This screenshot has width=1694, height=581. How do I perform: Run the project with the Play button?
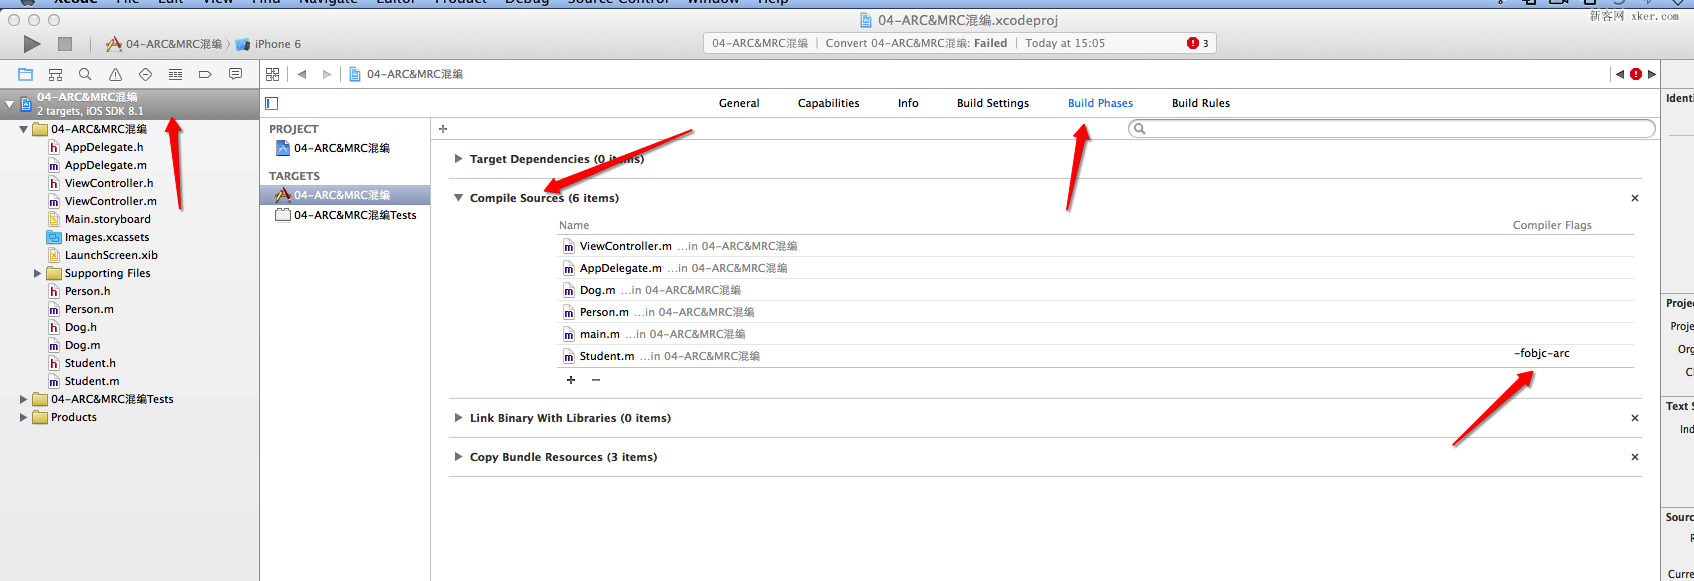point(32,44)
